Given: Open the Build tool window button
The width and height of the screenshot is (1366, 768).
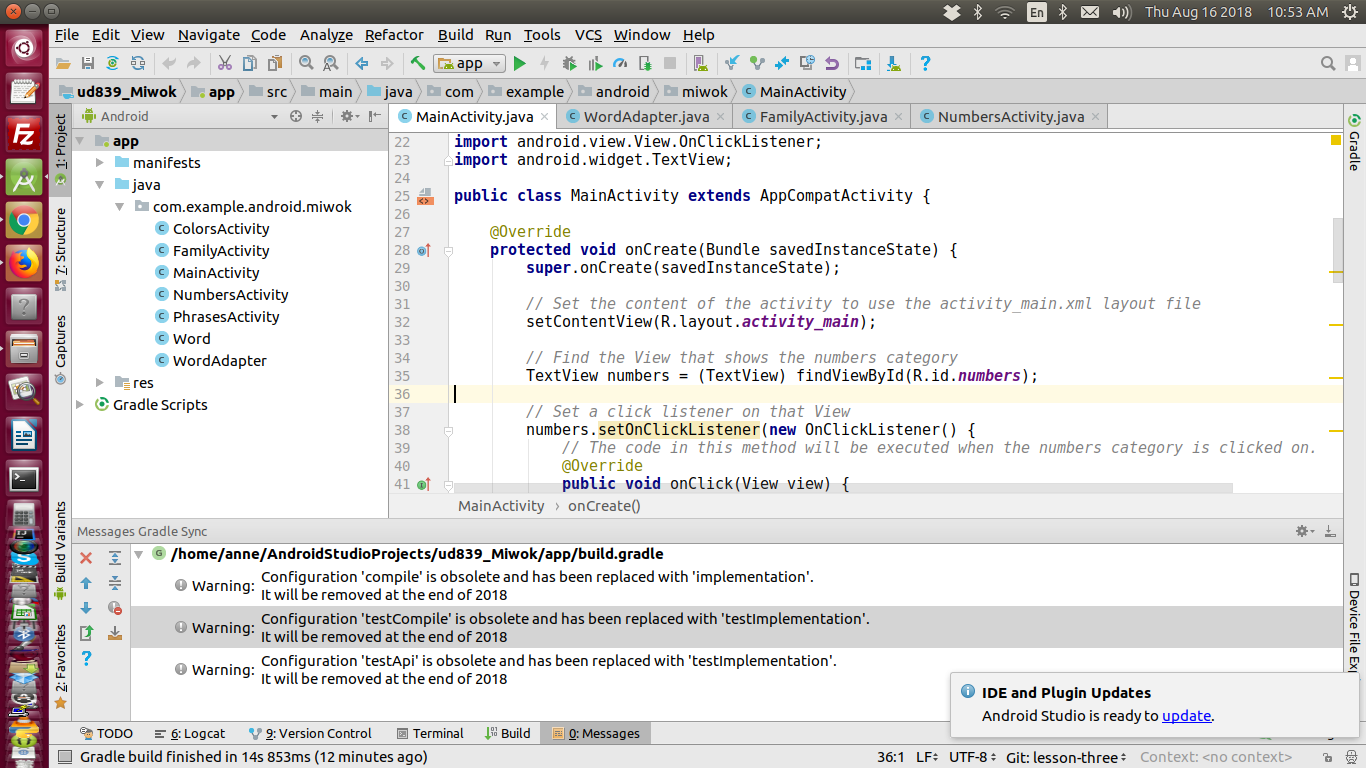Looking at the screenshot, I should (508, 733).
